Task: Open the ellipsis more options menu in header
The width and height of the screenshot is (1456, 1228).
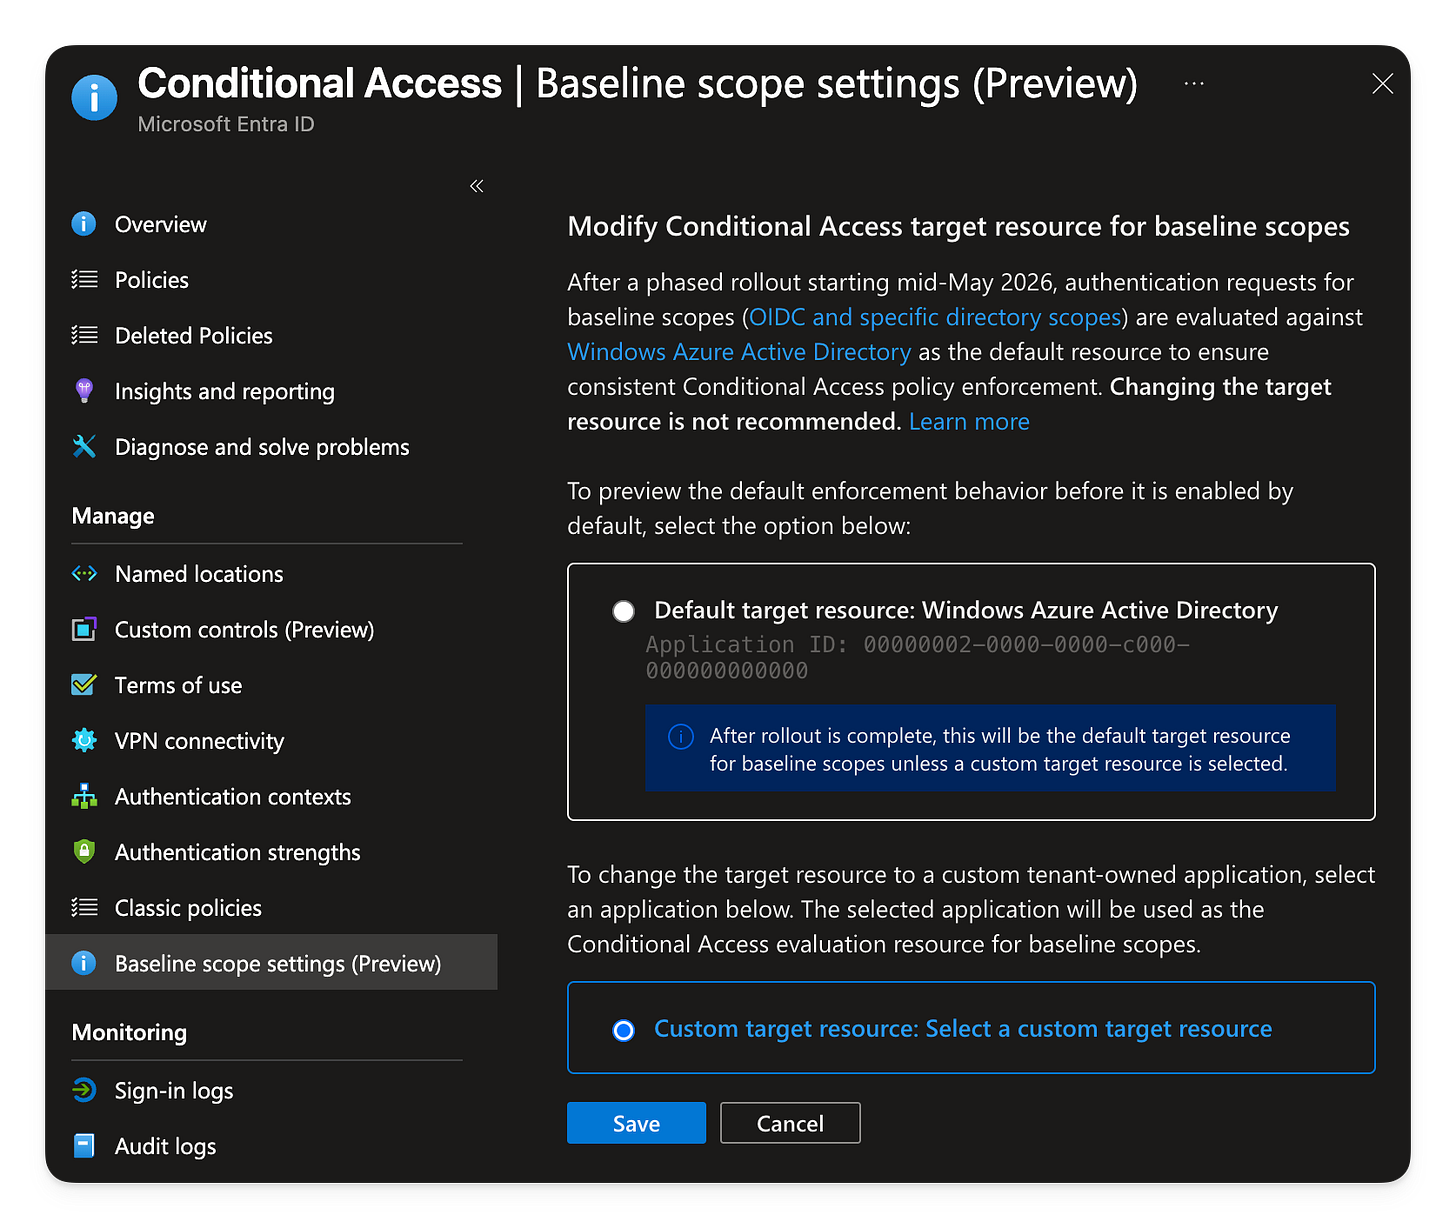Action: click(x=1194, y=84)
